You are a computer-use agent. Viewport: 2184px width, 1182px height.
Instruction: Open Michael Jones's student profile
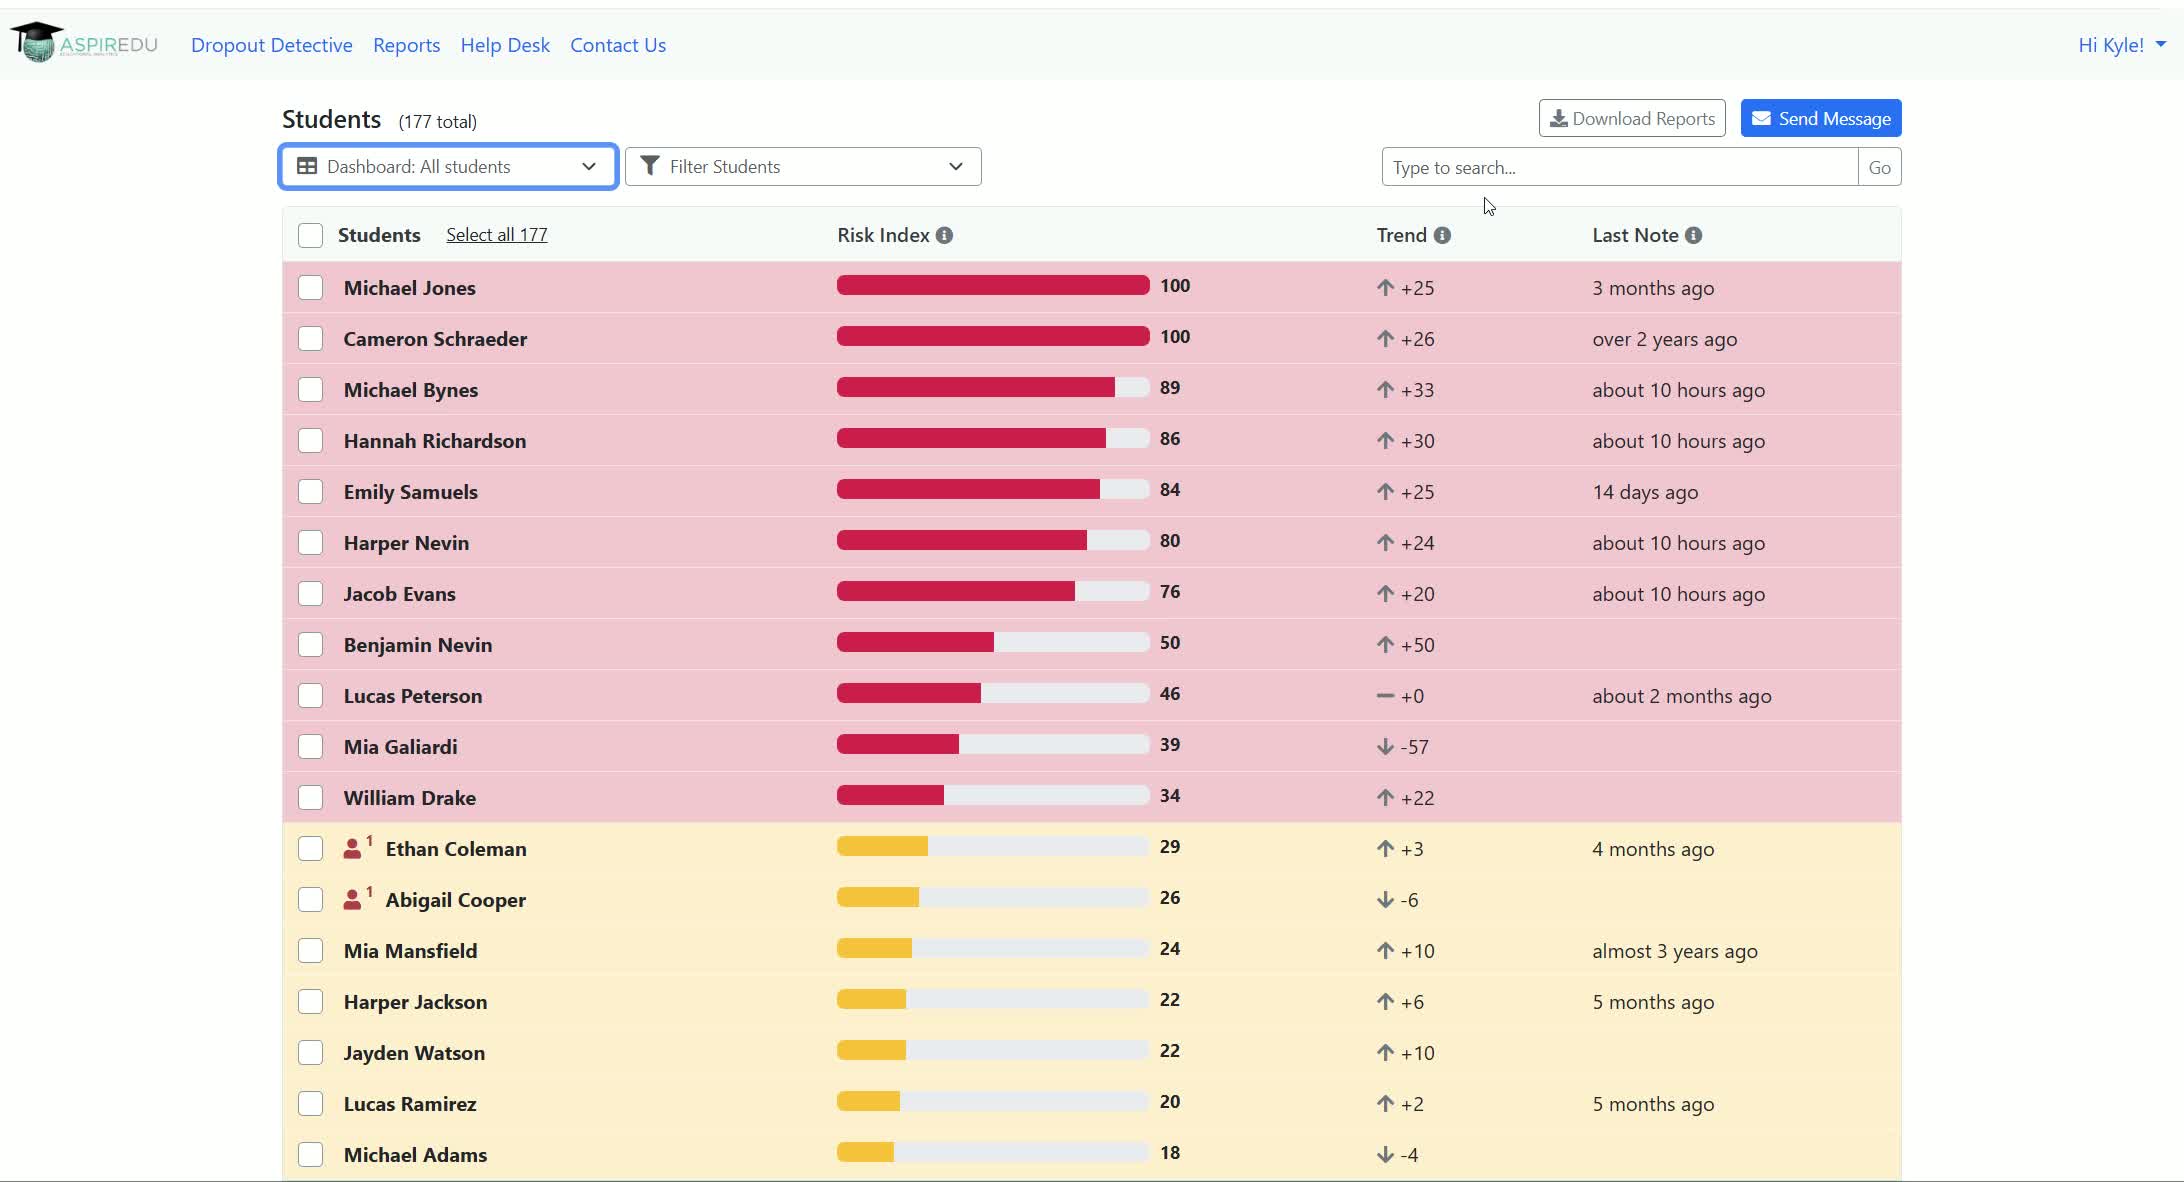pyautogui.click(x=410, y=288)
